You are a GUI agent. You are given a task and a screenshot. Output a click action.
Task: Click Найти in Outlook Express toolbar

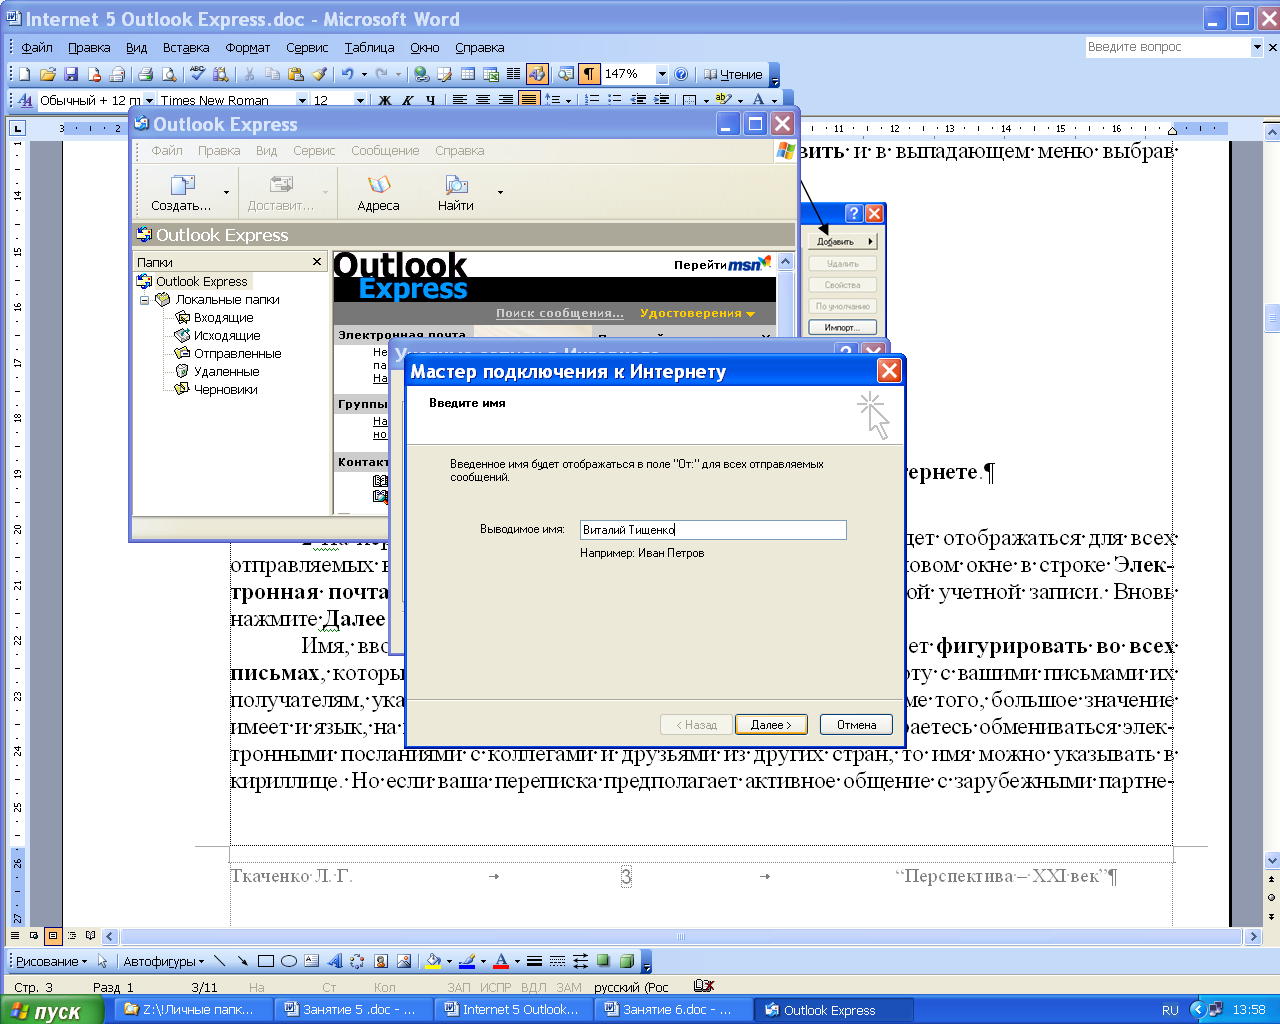pos(456,193)
